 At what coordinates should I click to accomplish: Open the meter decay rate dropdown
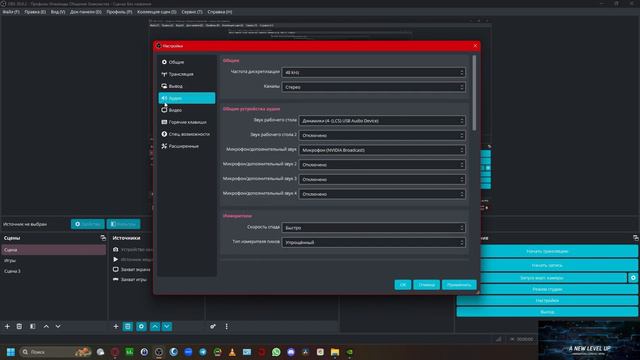tap(373, 228)
